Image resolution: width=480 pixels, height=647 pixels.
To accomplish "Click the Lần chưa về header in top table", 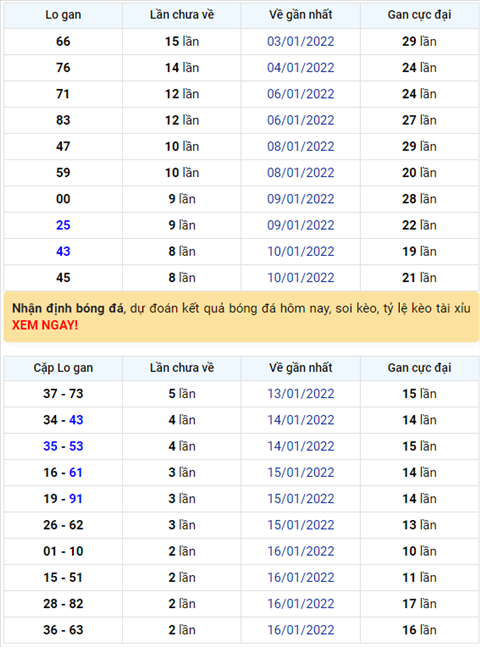I will click(182, 15).
